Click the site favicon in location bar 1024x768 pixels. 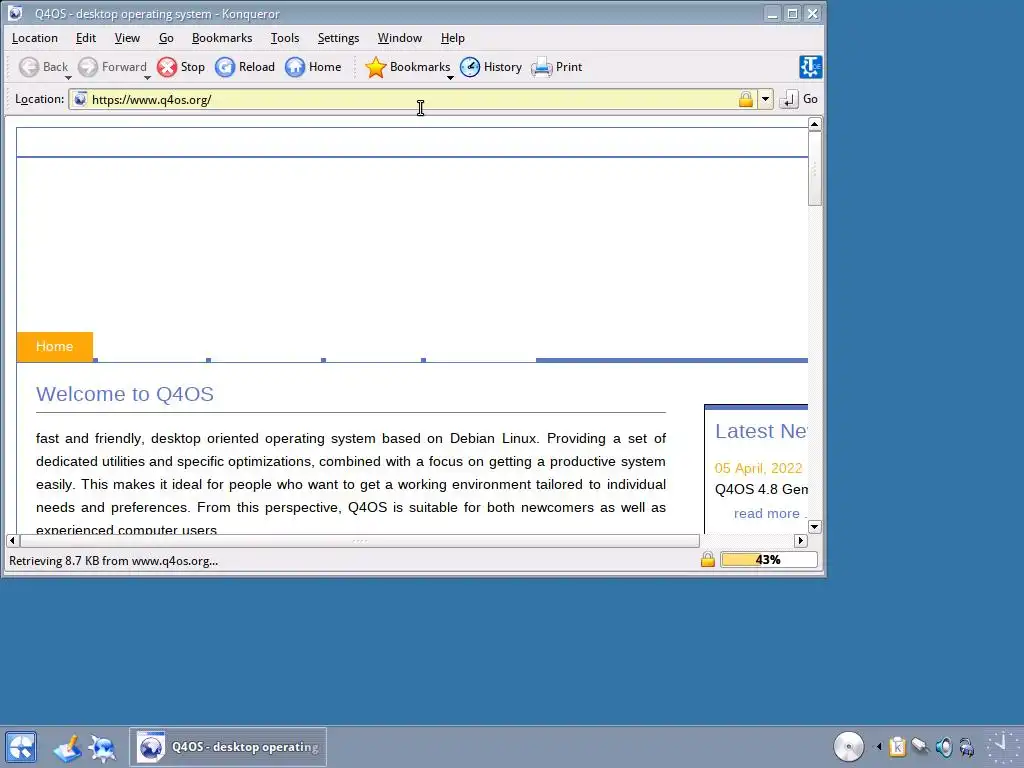[80, 99]
